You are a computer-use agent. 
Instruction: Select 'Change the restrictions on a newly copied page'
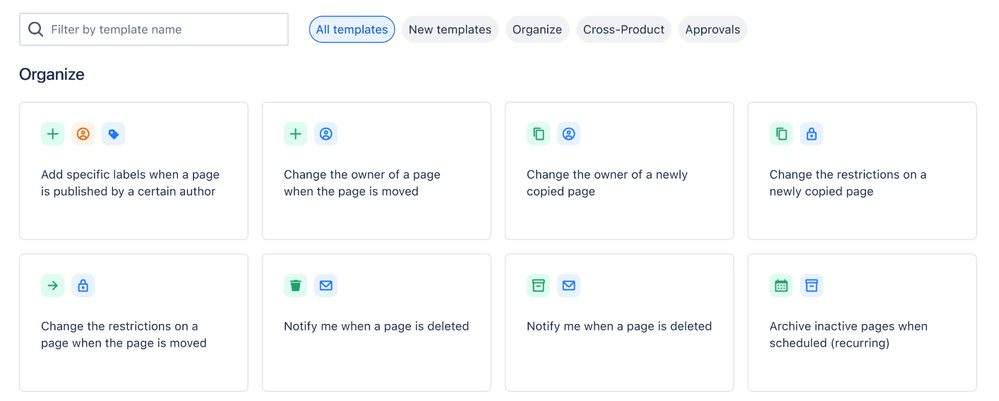[x=862, y=171]
